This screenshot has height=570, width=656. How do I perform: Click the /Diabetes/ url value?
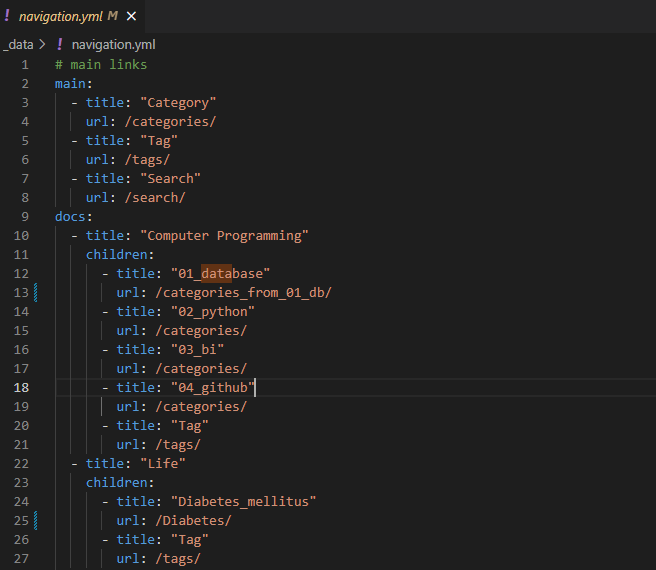point(193,521)
